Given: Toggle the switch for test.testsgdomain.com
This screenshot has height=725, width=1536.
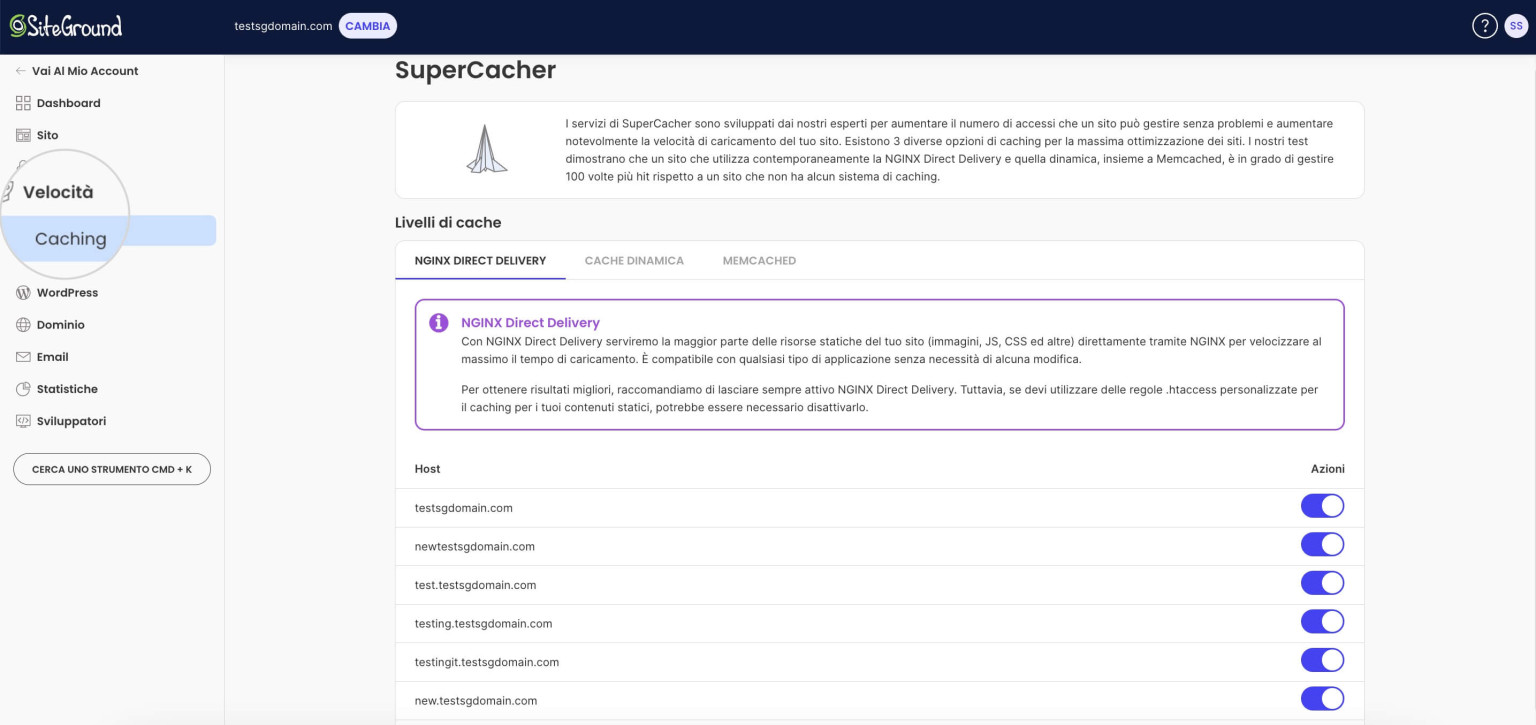Looking at the screenshot, I should [1322, 583].
